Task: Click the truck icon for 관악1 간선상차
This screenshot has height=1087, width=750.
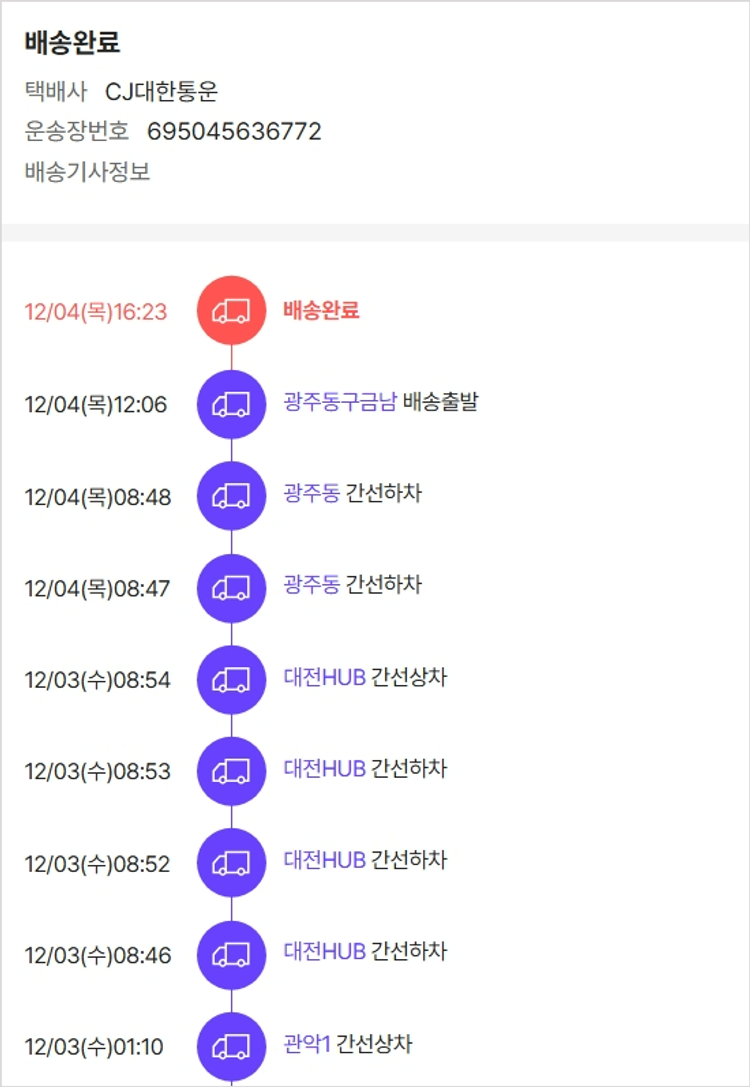Action: (231, 1047)
